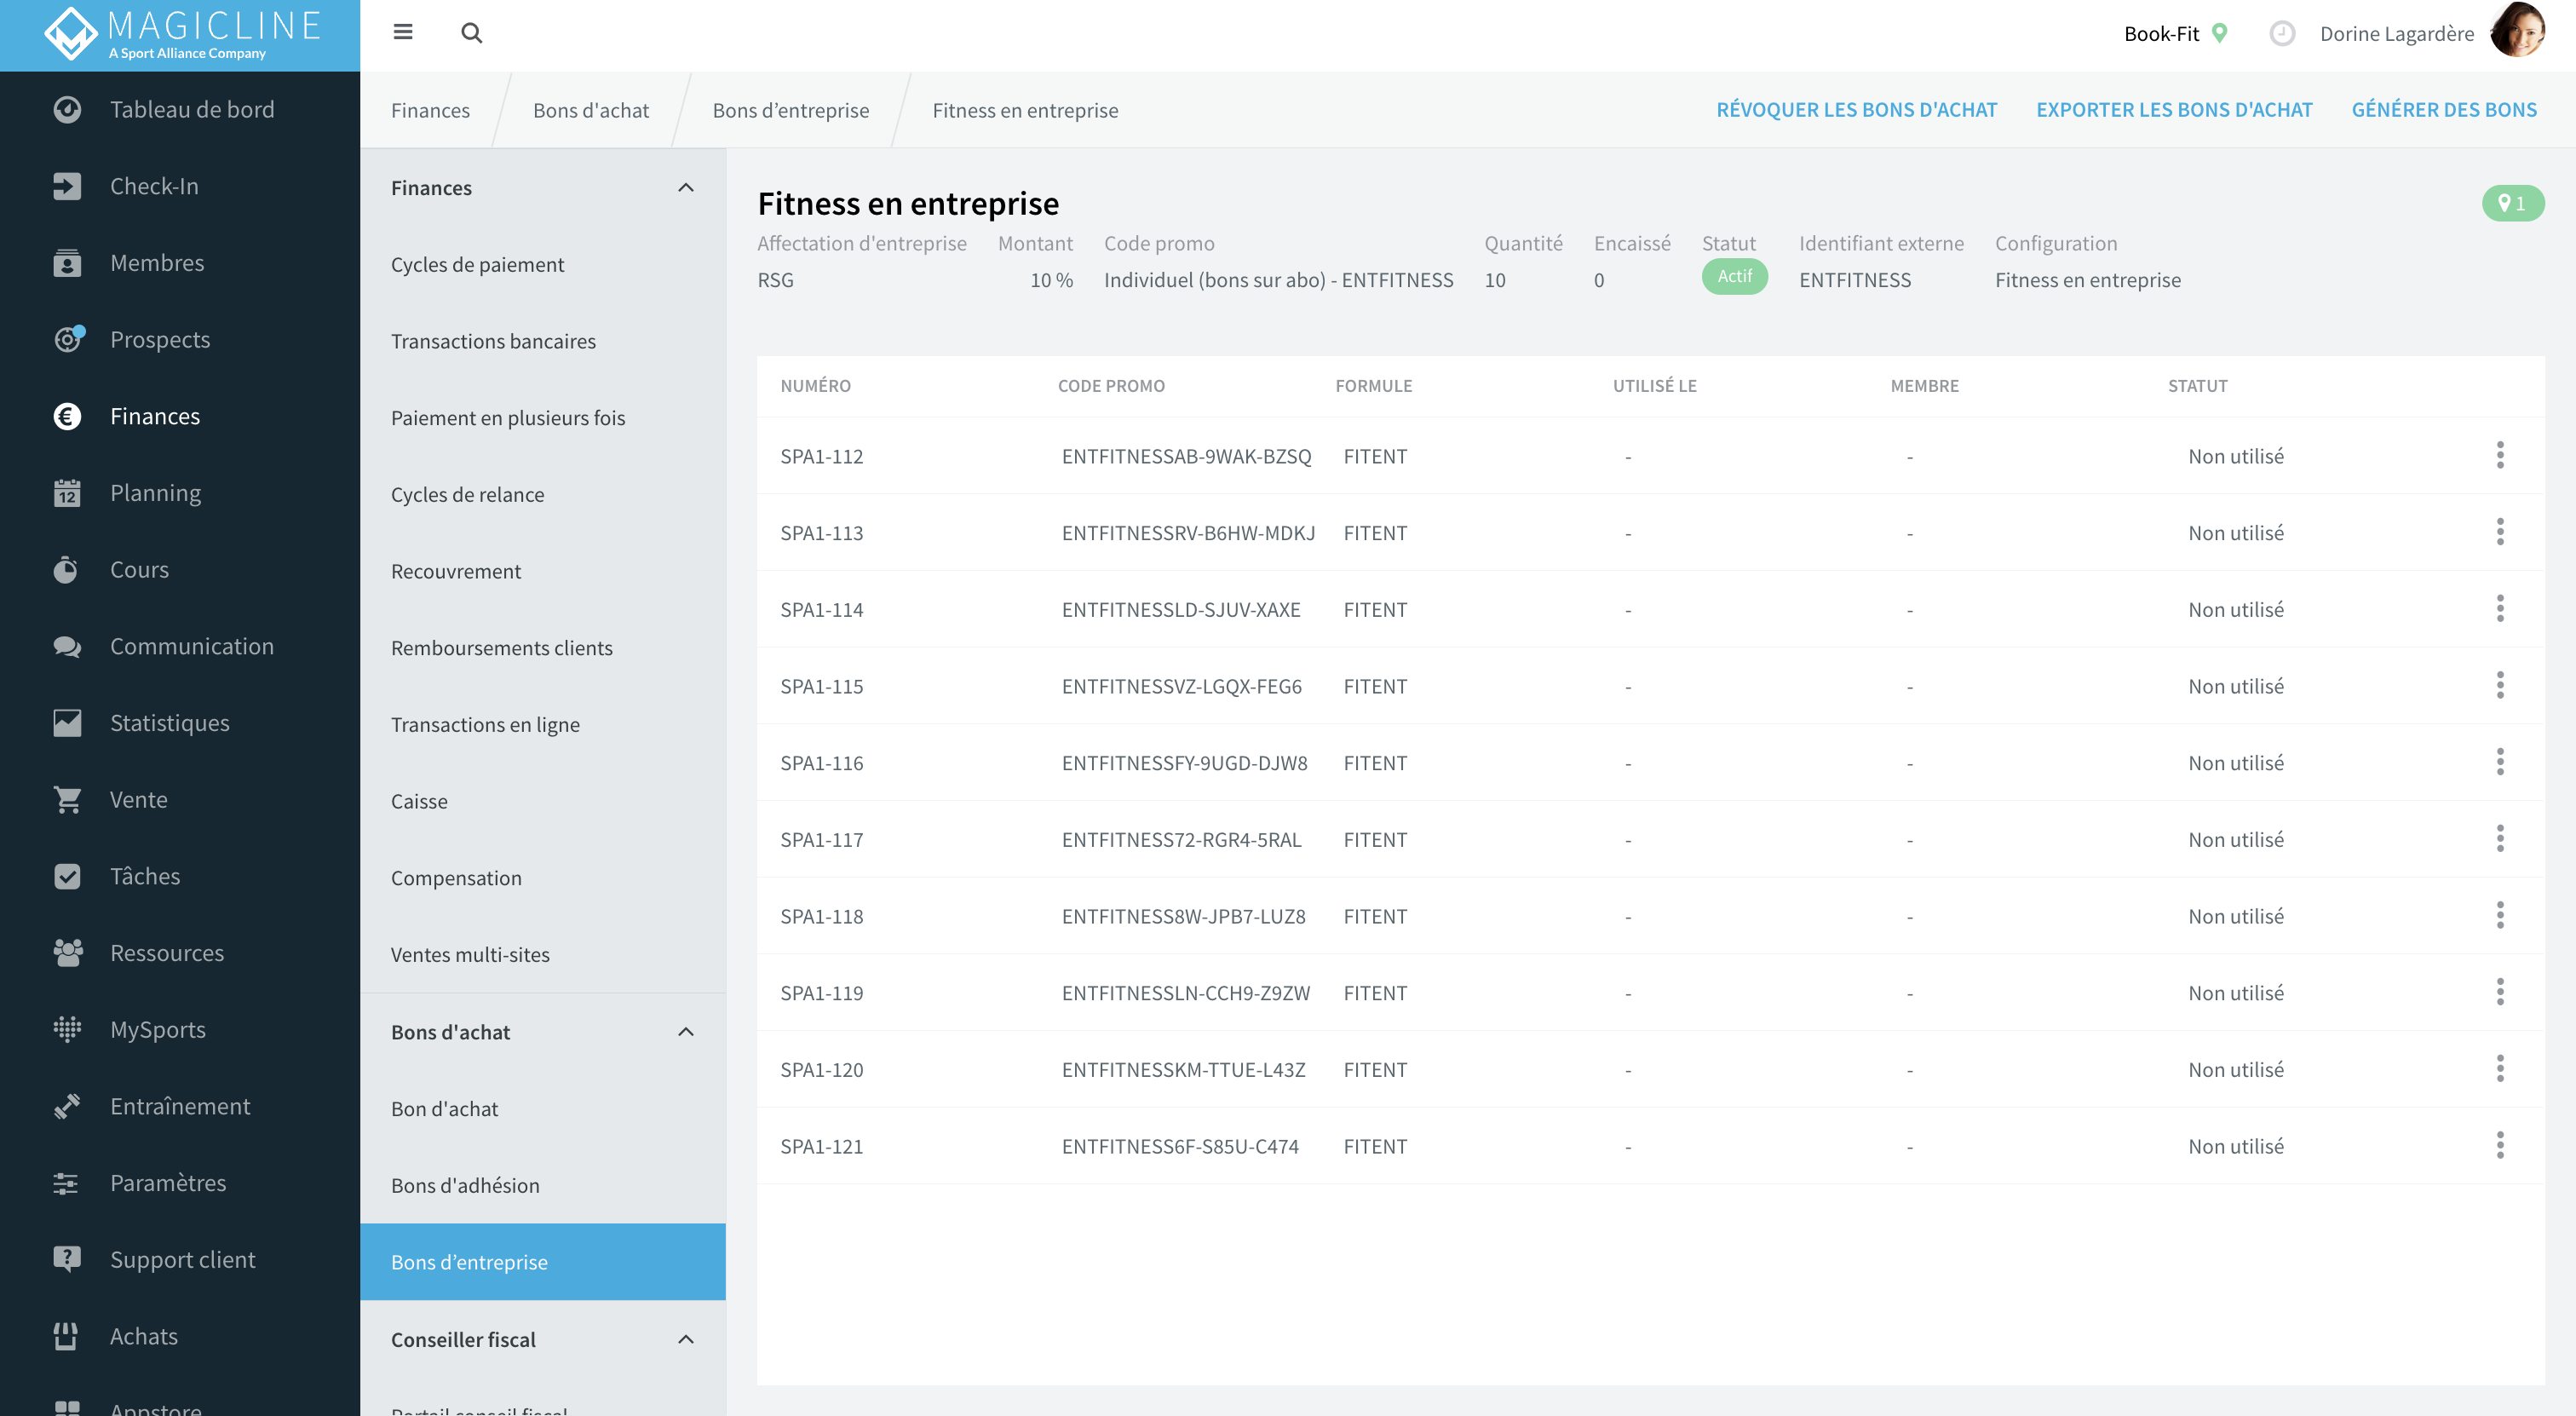
Task: Click the Vente shopping cart icon
Action: point(67,800)
